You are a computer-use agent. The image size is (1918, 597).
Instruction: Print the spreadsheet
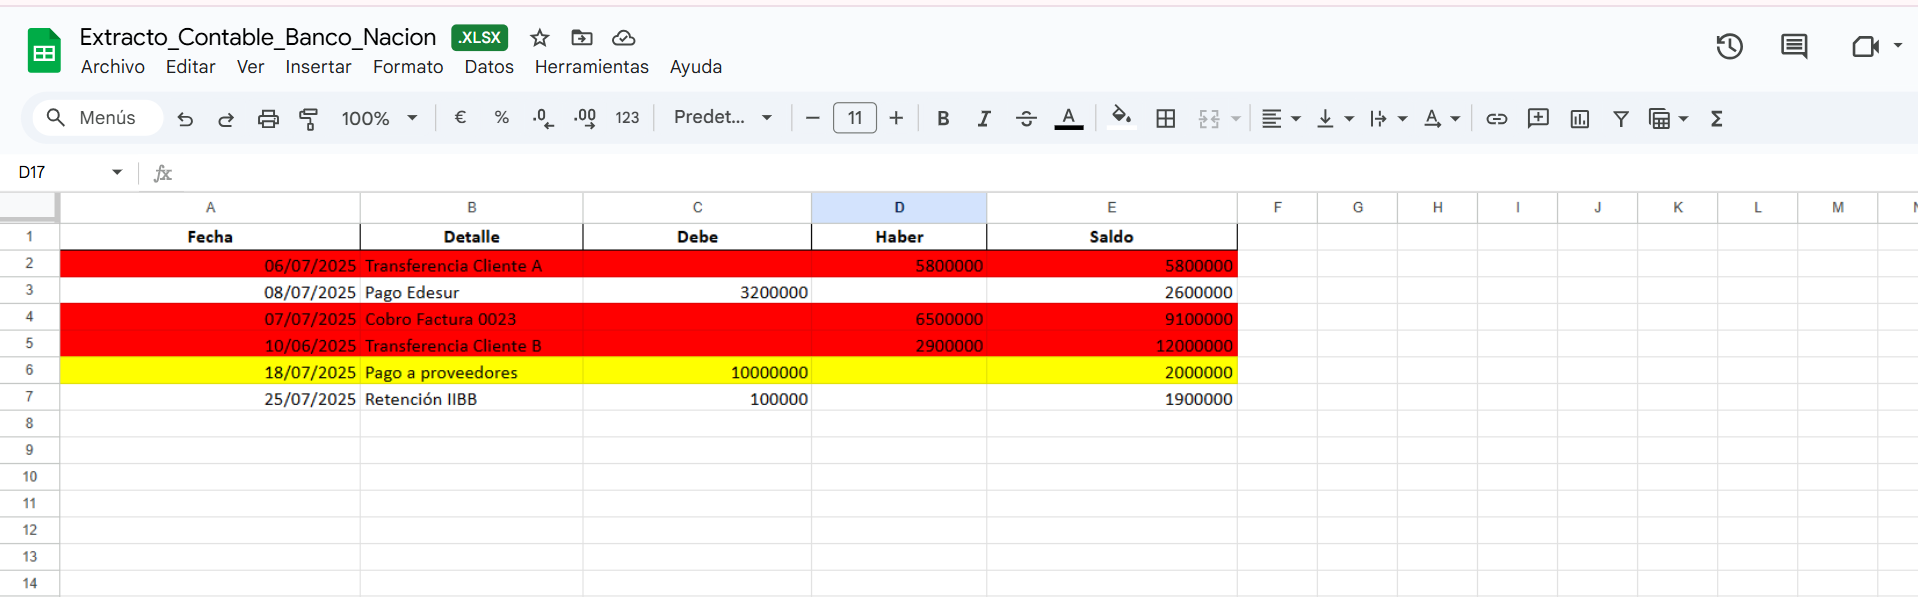point(268,119)
